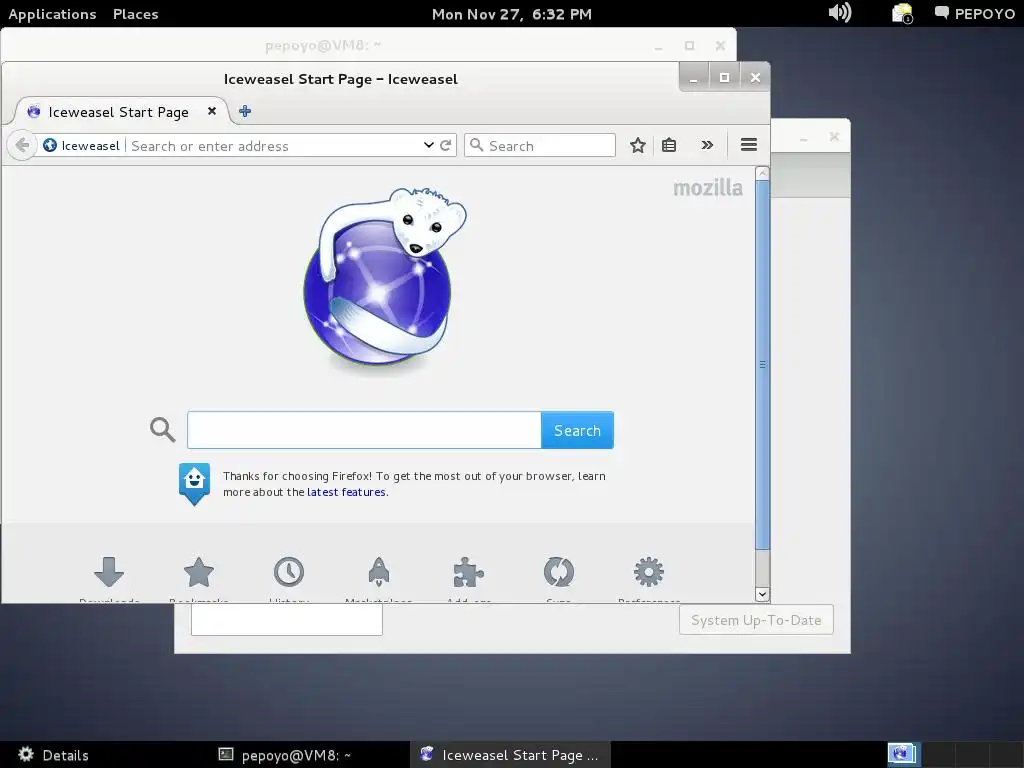1024x768 pixels.
Task: Follow the latest features link
Action: [346, 492]
